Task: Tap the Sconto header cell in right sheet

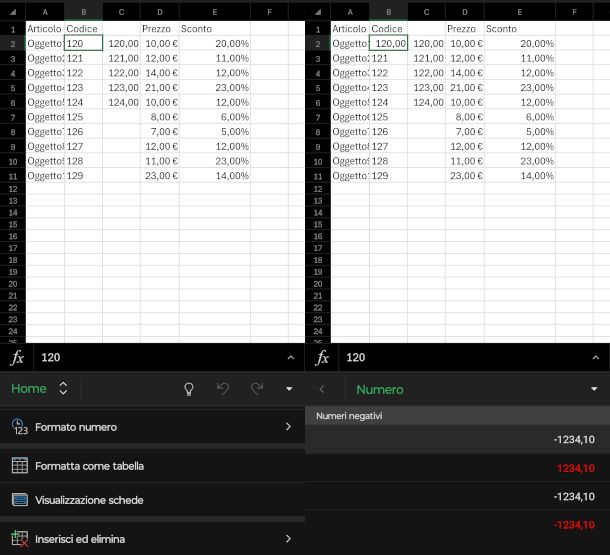Action: click(x=520, y=29)
